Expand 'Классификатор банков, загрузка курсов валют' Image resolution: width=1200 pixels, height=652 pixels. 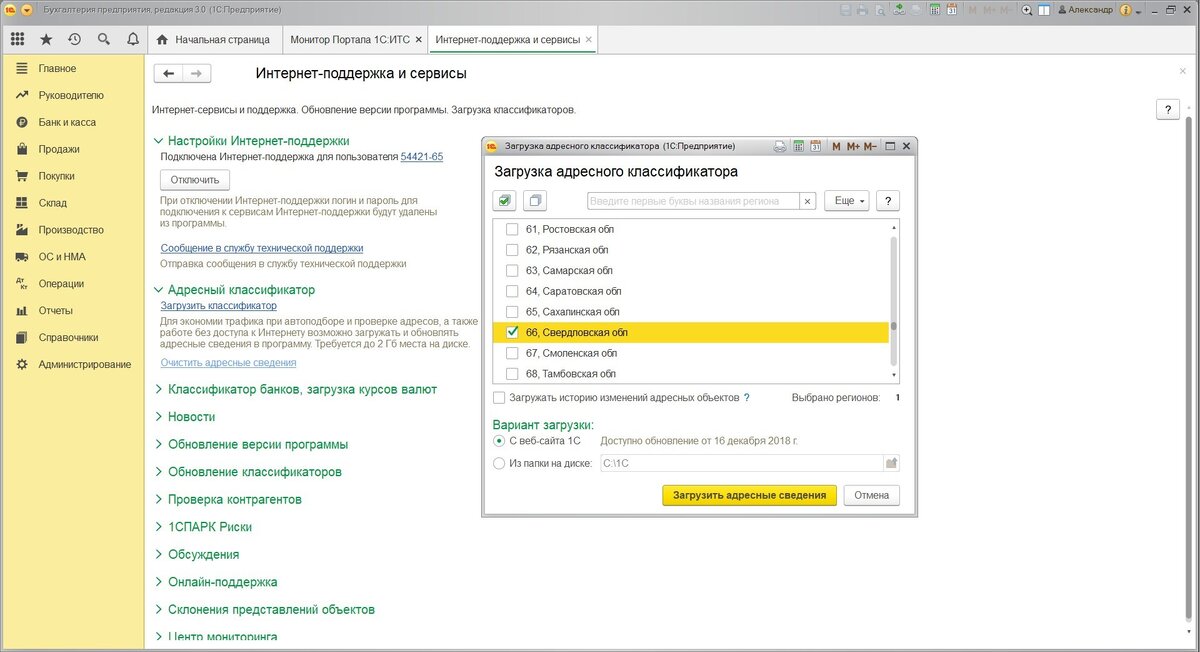158,389
